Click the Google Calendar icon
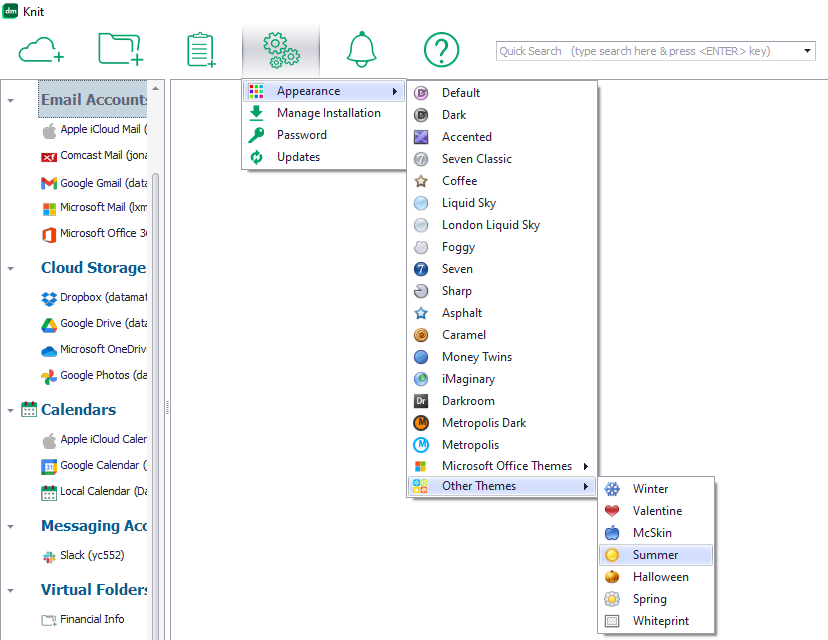The width and height of the screenshot is (828, 640). click(x=49, y=466)
